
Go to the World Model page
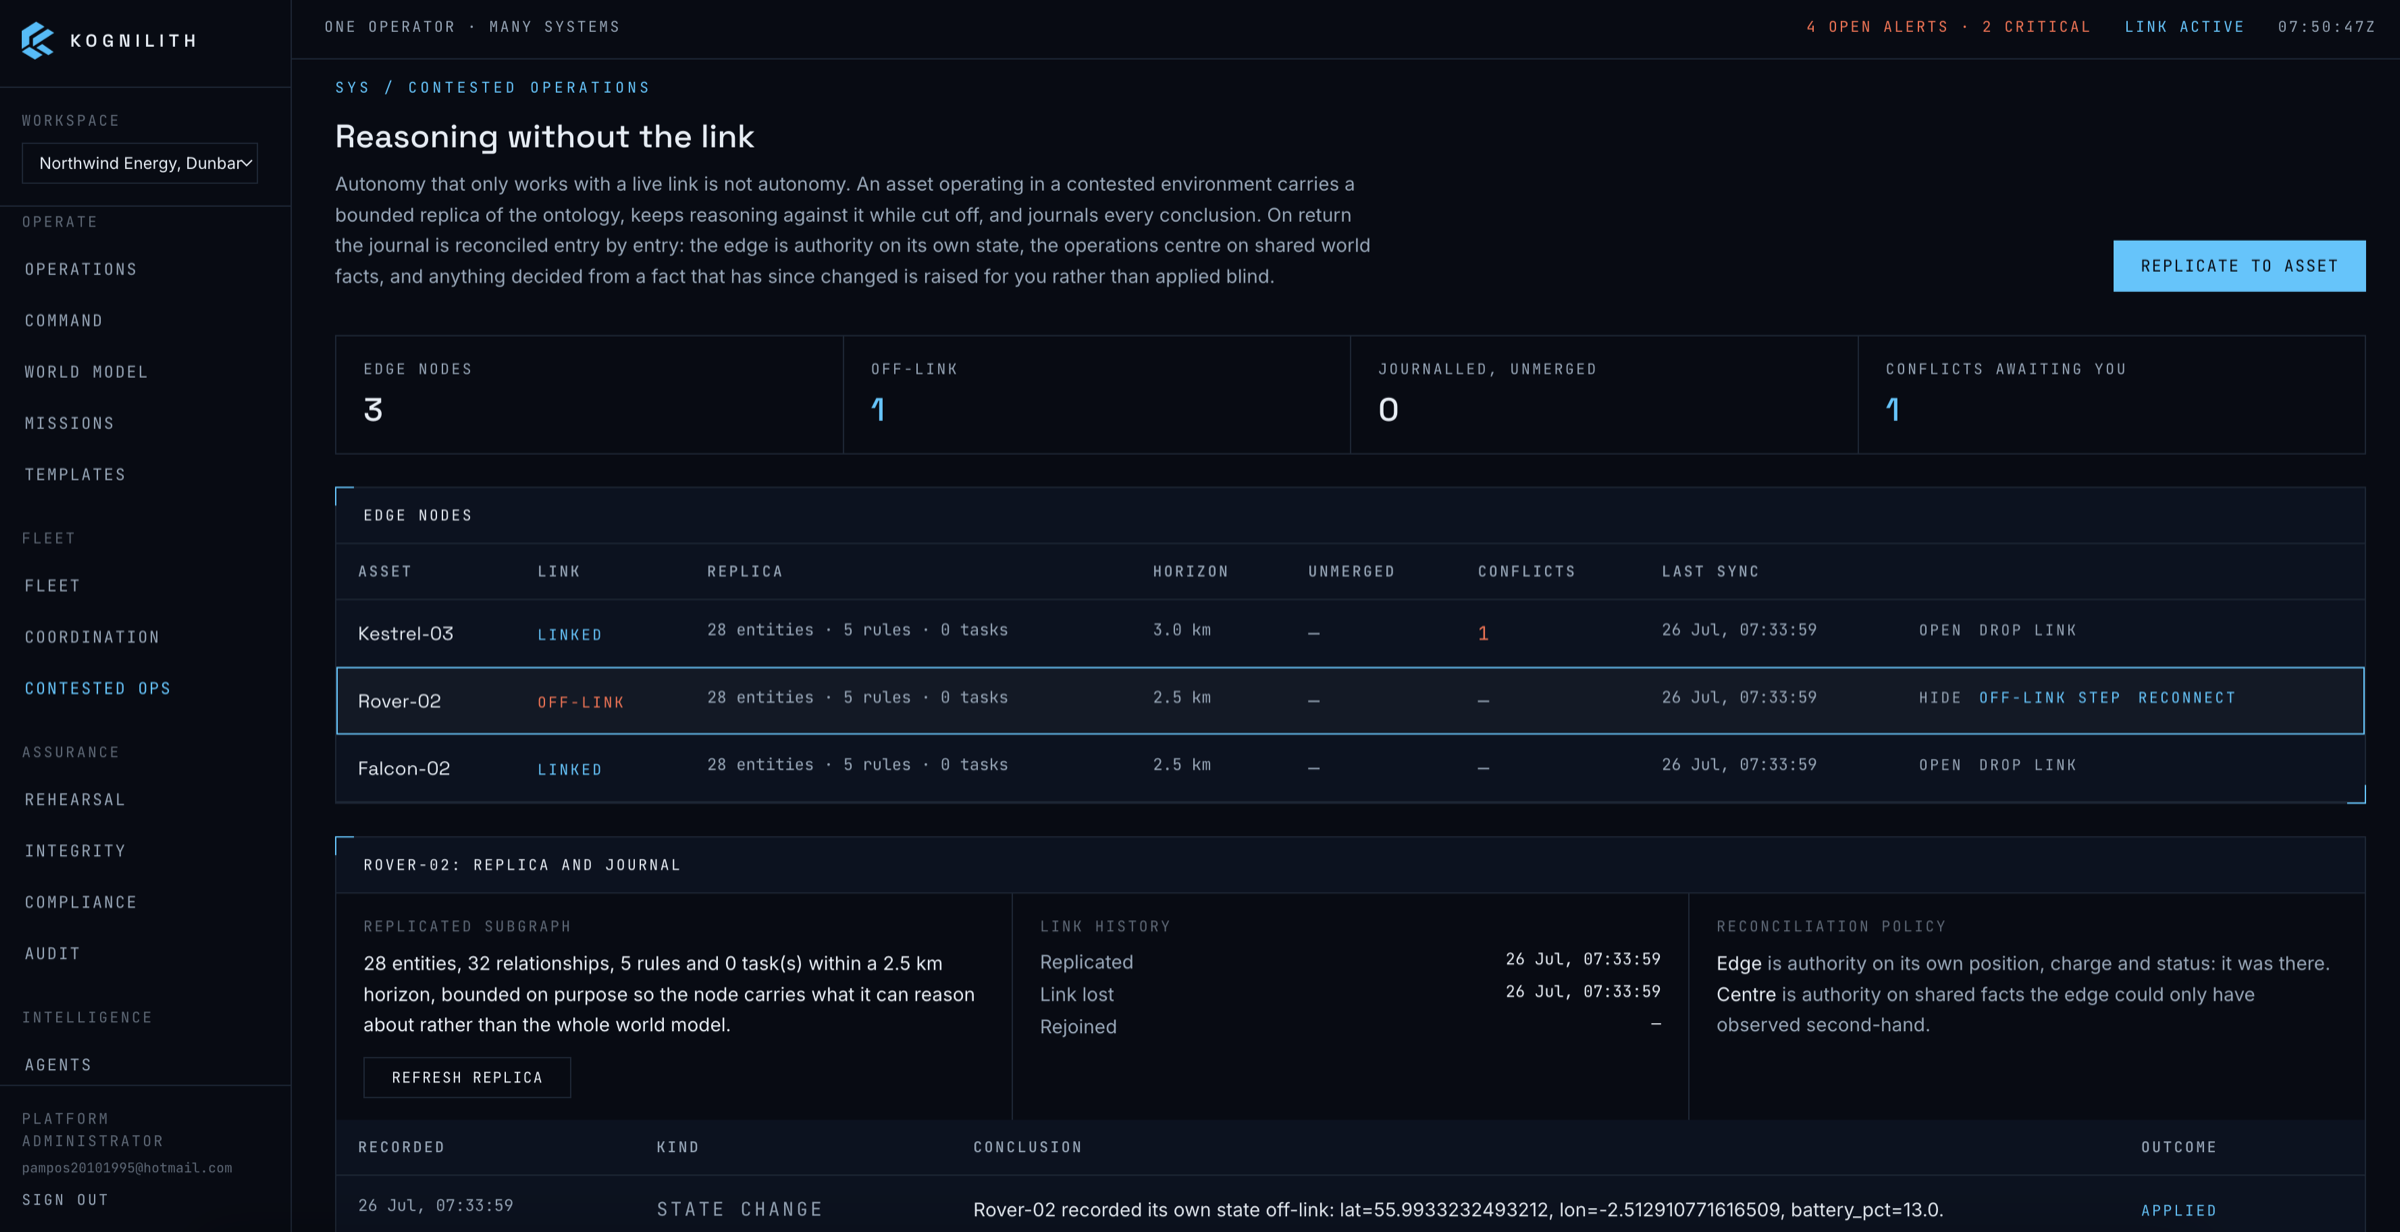86,372
